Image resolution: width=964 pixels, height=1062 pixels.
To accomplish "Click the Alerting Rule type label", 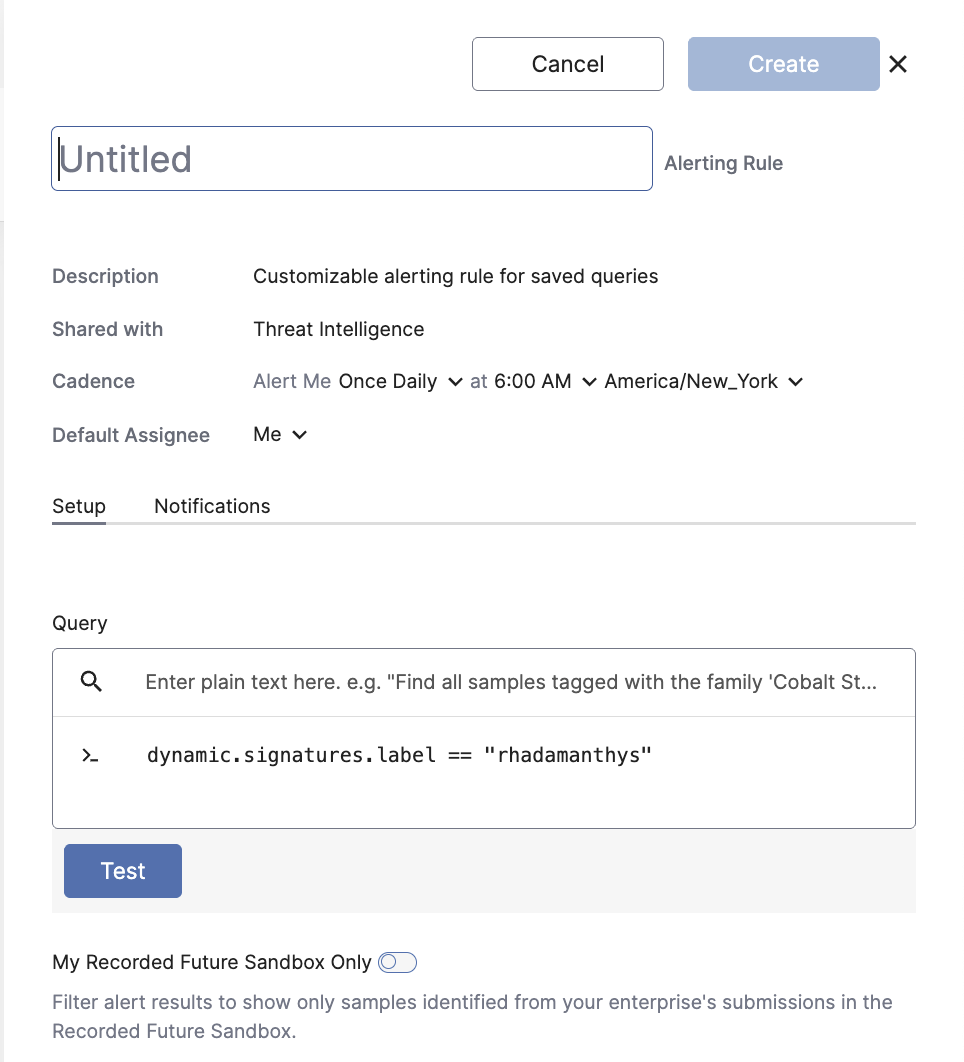I will coord(723,163).
